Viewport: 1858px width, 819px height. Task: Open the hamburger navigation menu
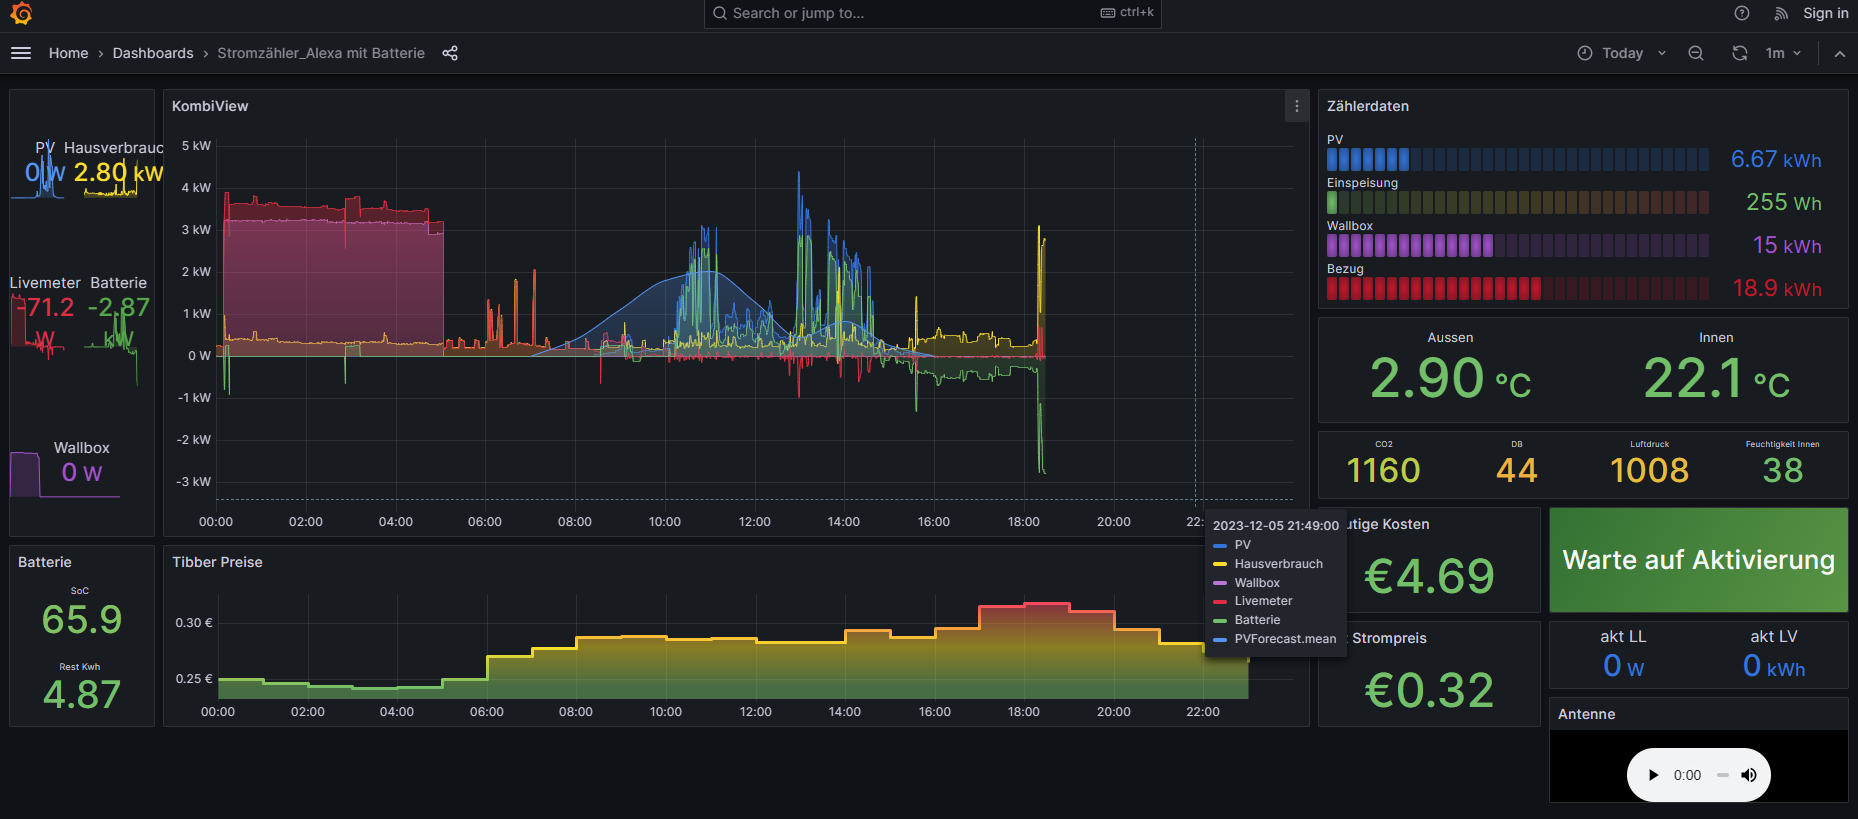[21, 53]
